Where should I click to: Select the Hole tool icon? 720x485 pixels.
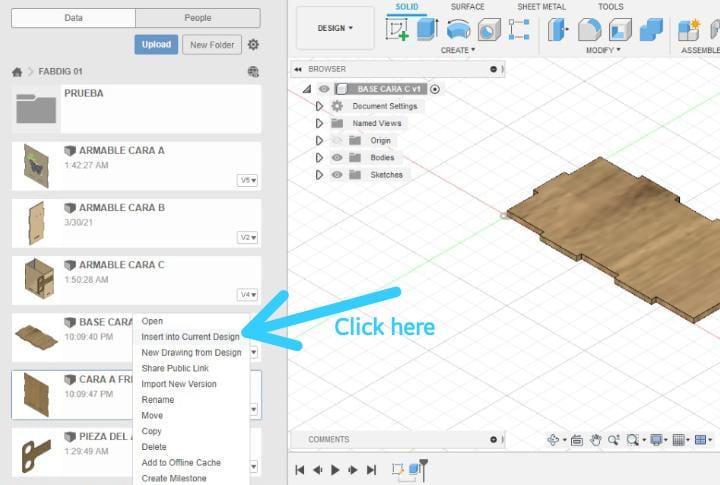[489, 29]
